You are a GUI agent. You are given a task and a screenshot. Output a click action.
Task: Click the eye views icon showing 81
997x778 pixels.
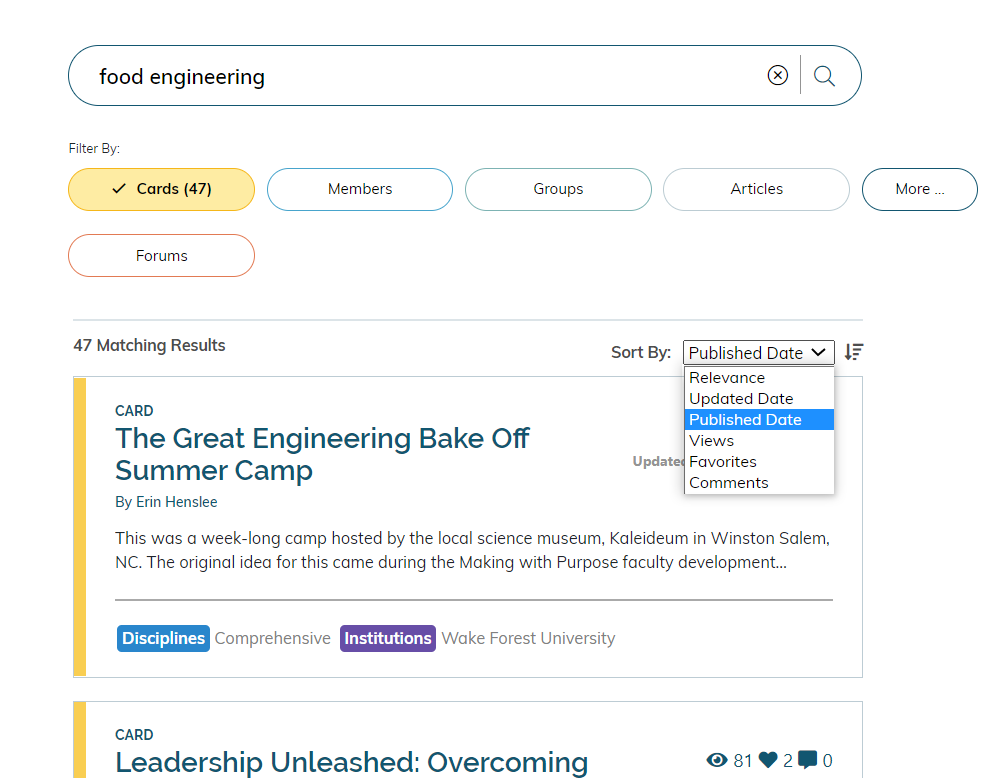717,760
